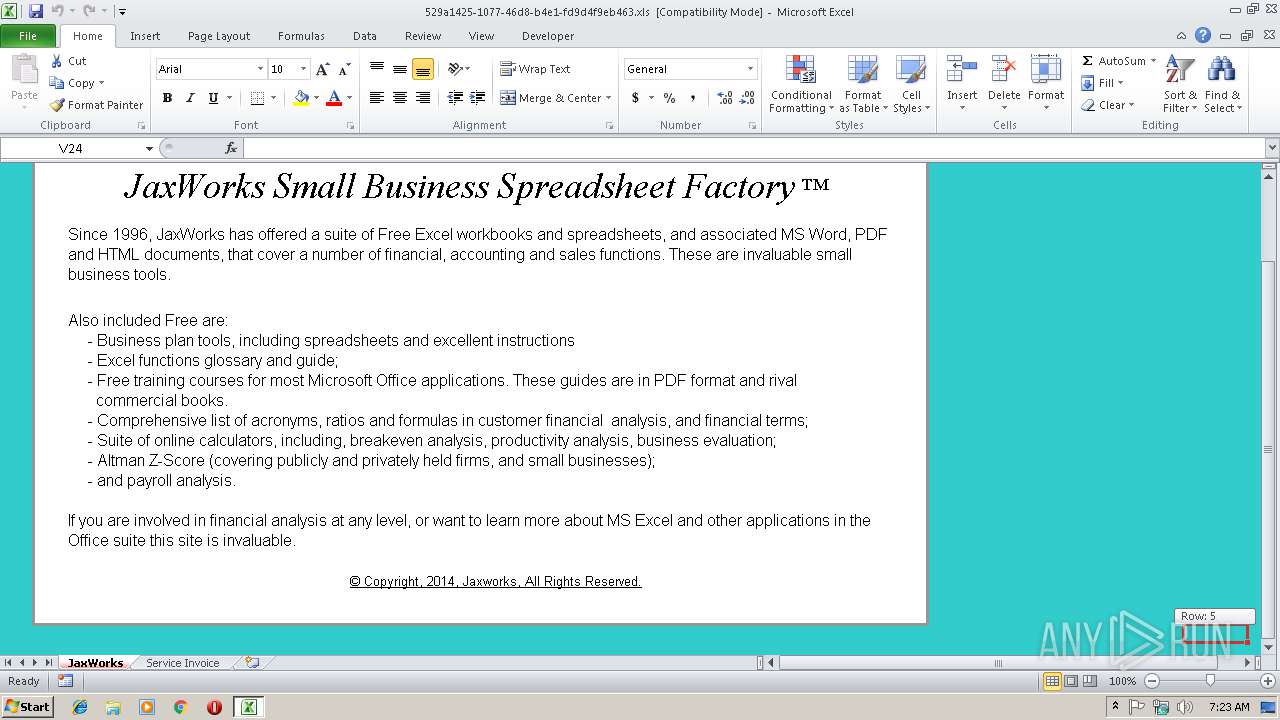
Task: Click the AutoSum sigma icon
Action: coord(1088,61)
